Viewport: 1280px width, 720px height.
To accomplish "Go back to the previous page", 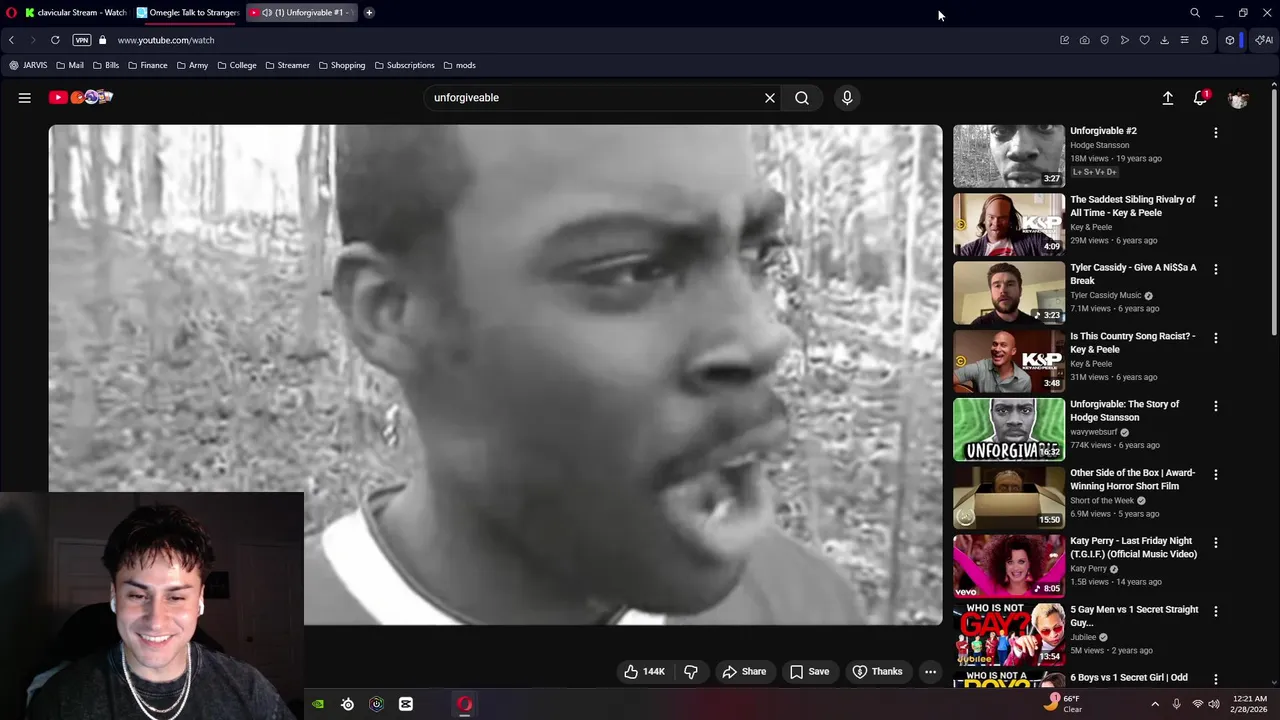I will coord(11,40).
